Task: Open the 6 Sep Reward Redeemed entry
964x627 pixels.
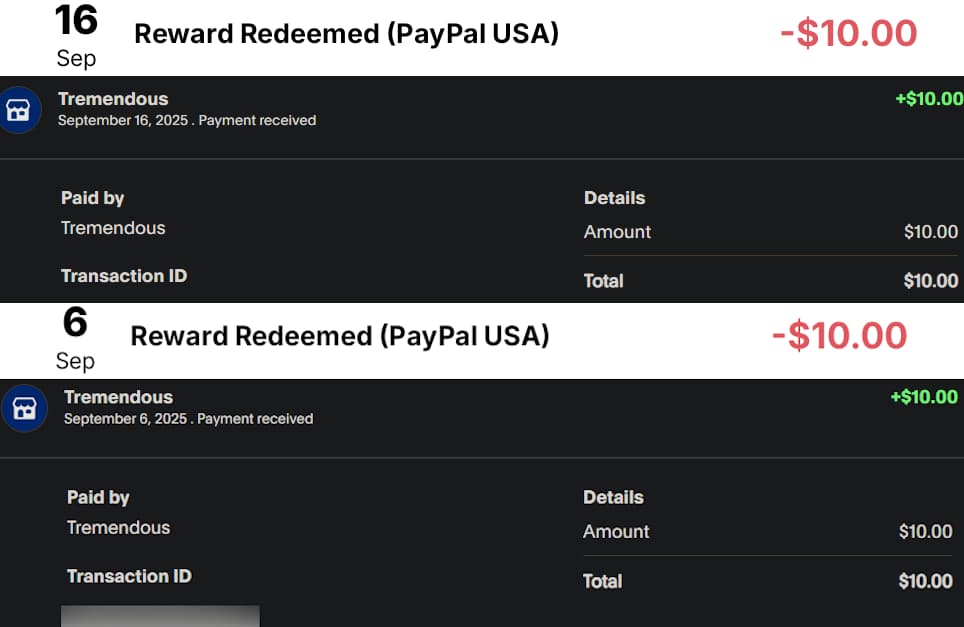Action: [340, 336]
